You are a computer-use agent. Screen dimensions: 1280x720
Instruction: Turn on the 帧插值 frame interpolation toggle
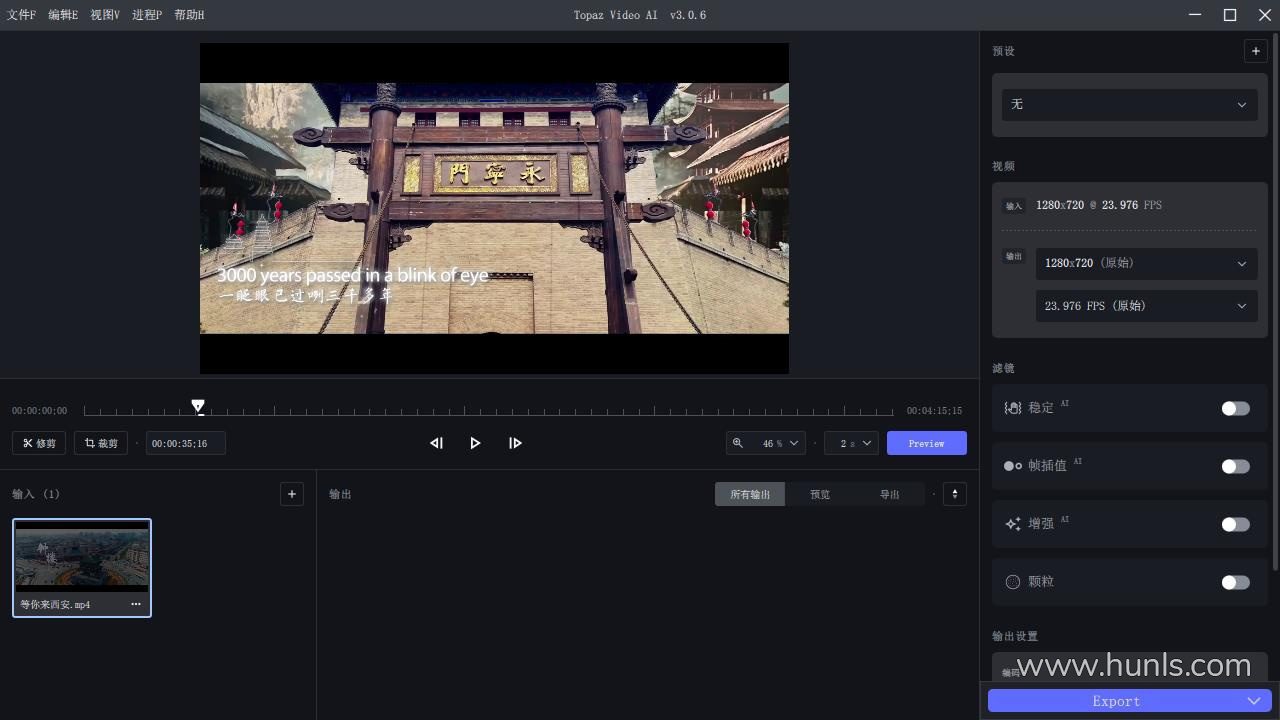pos(1235,466)
